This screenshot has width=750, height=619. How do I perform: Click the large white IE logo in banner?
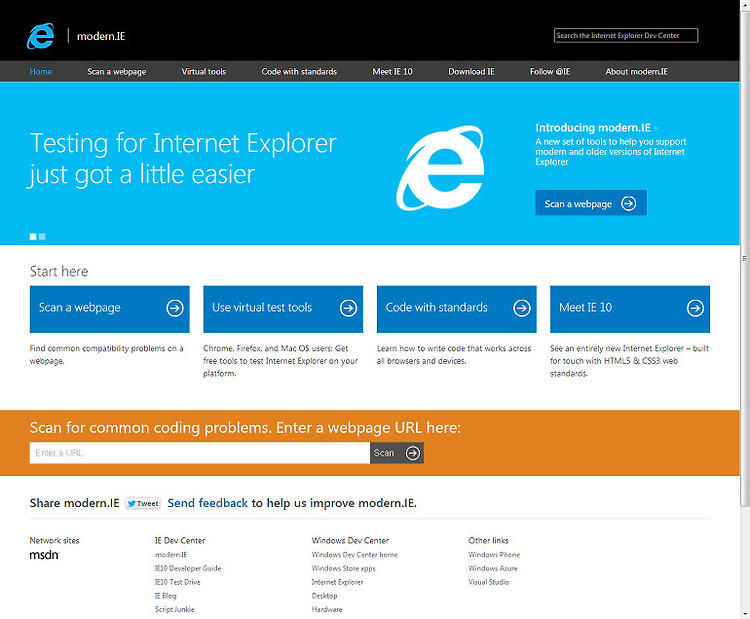[x=440, y=168]
